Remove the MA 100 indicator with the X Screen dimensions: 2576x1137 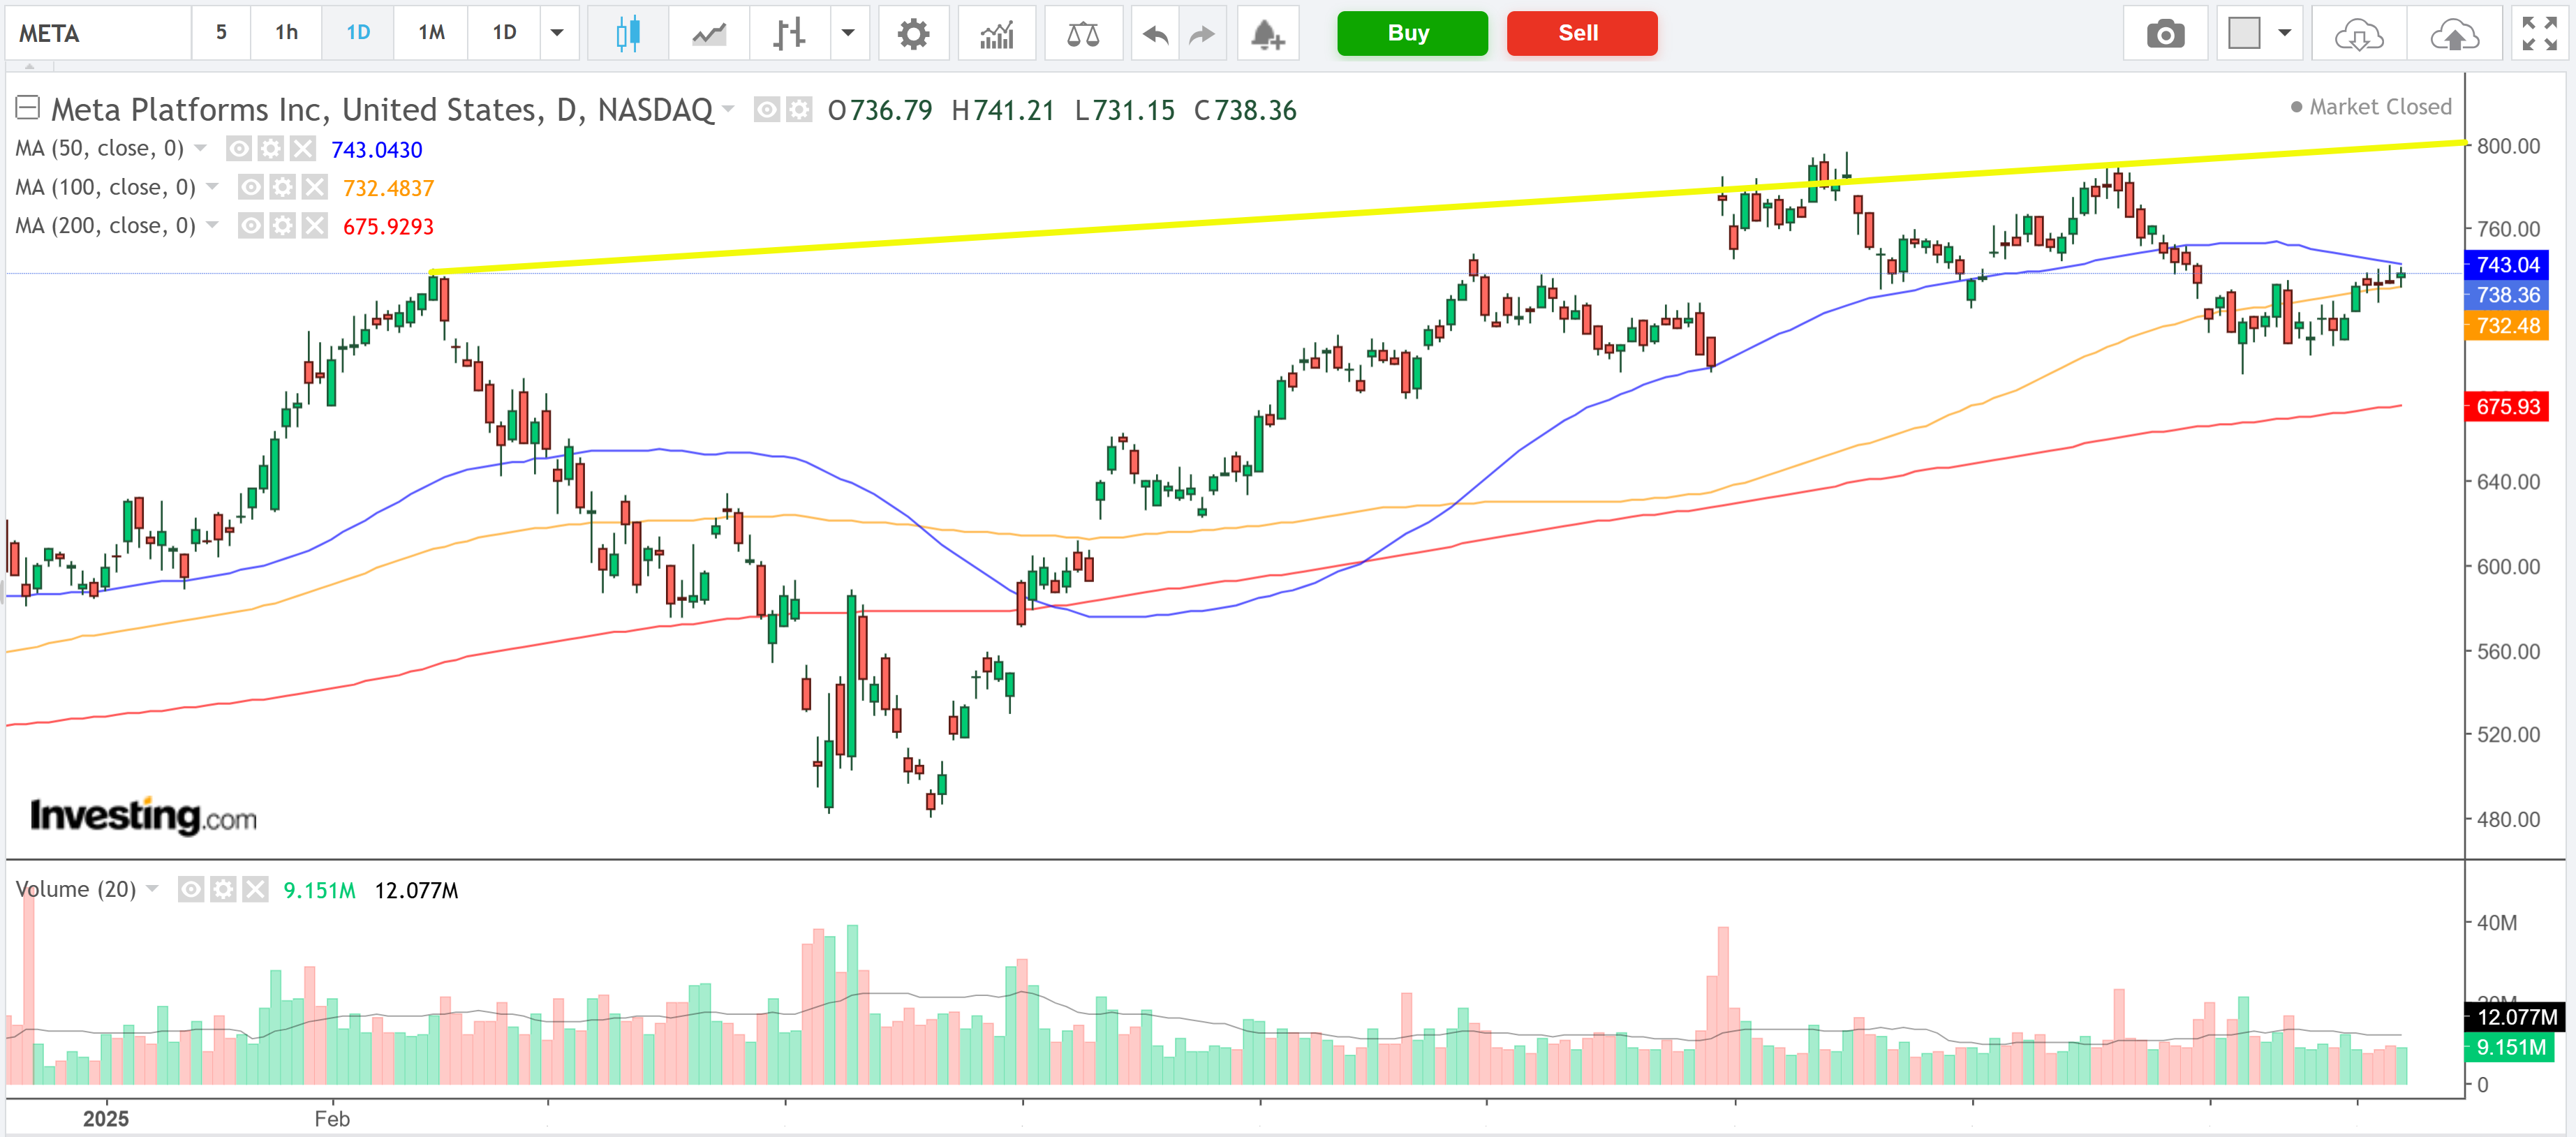[315, 187]
